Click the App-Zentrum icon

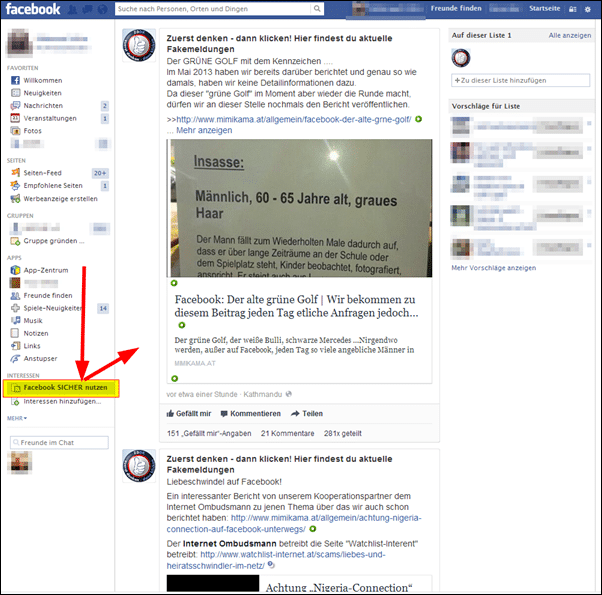point(15,270)
